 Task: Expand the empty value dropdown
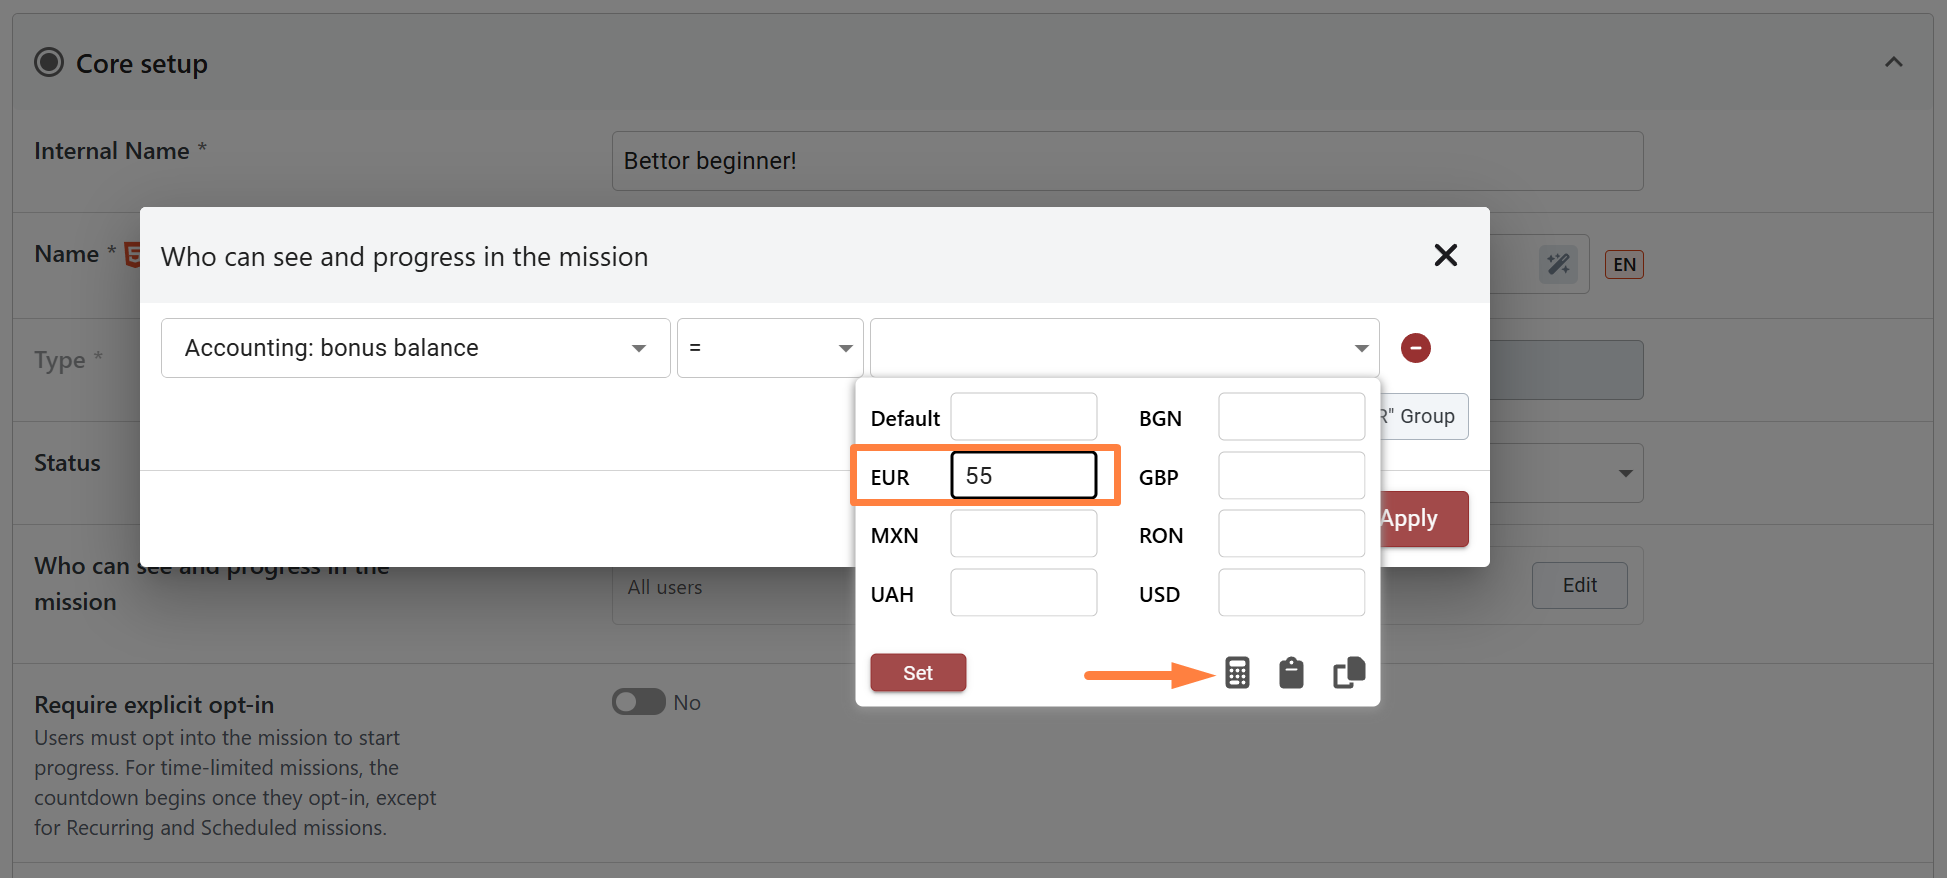(x=1124, y=348)
